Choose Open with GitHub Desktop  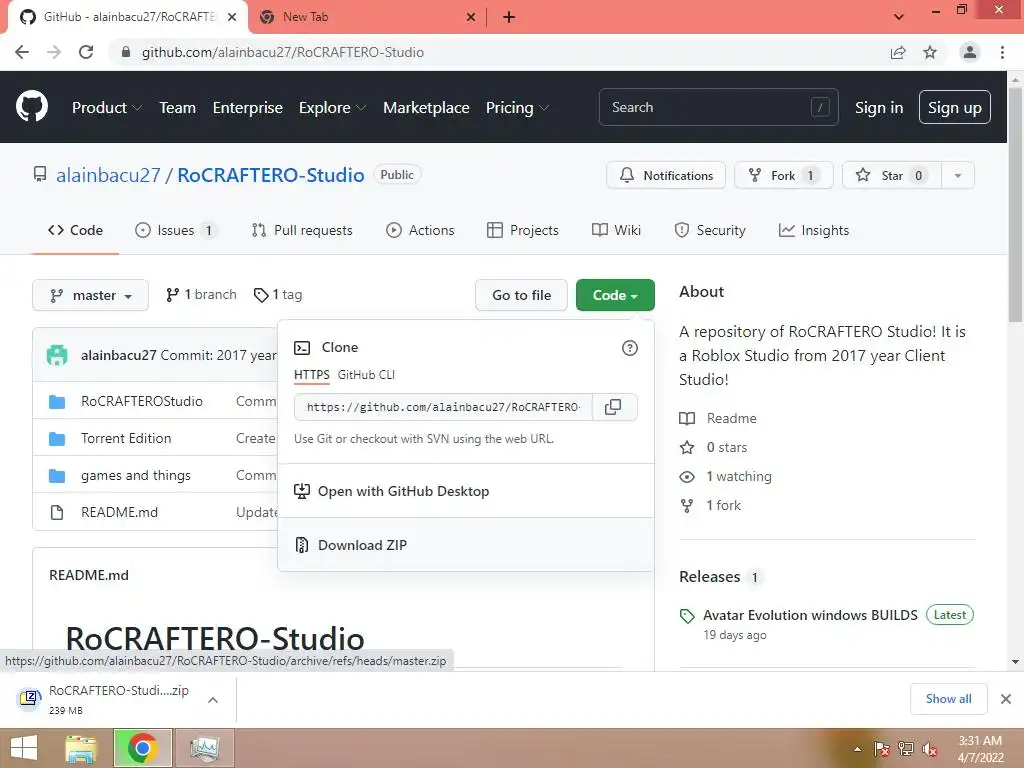pos(466,491)
